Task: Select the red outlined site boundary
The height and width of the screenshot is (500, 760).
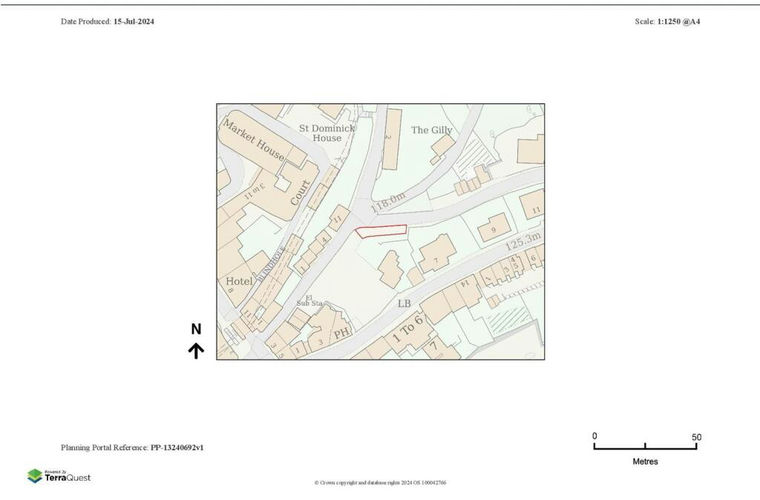Action: coord(381,231)
